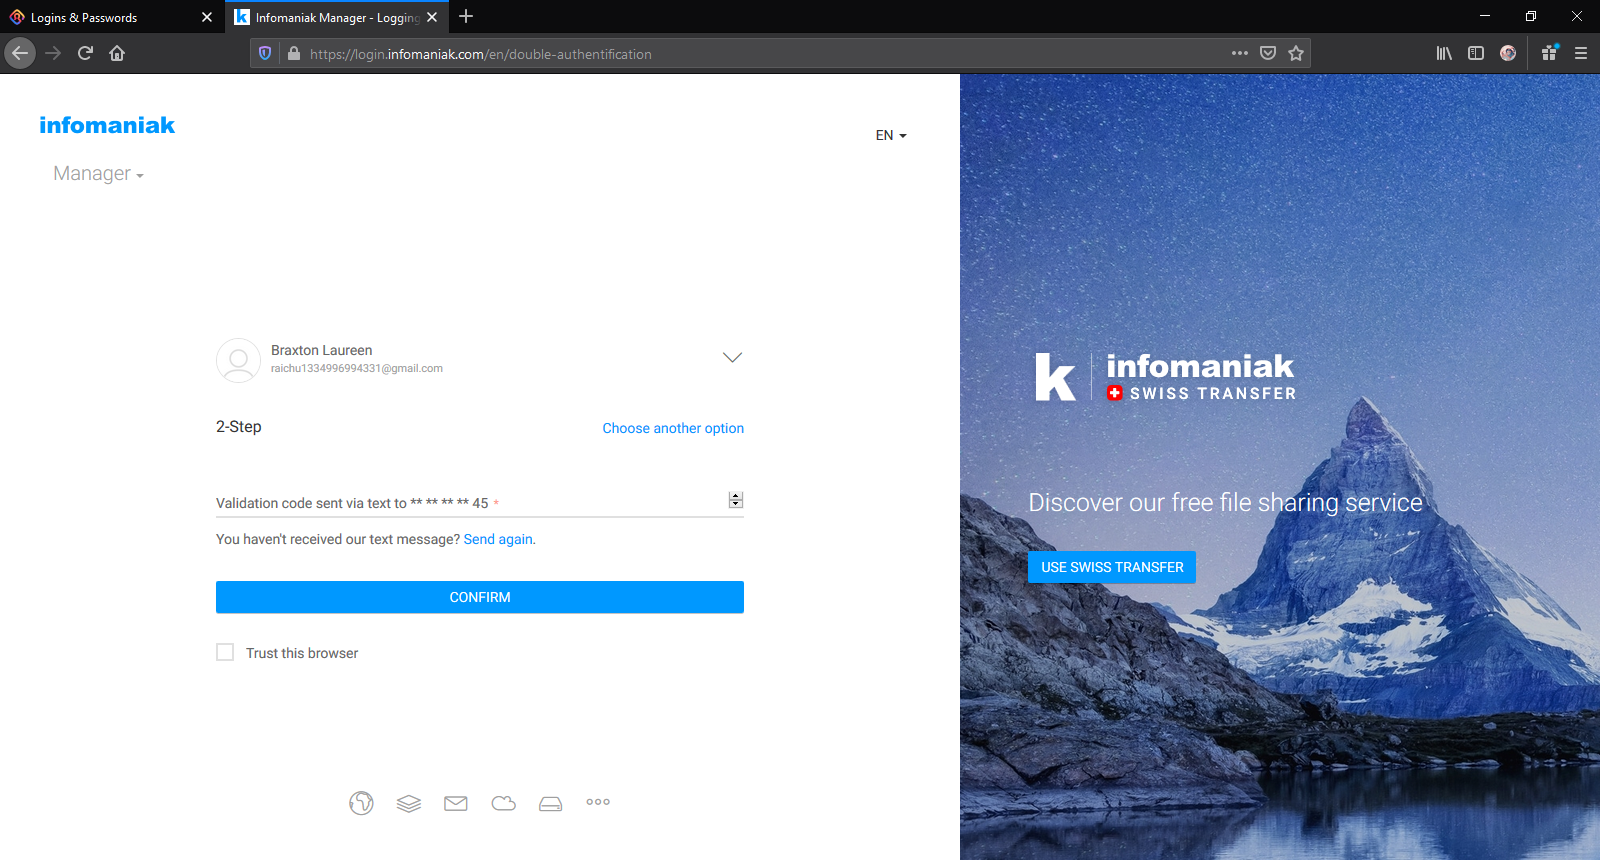View site security padlock information
The height and width of the screenshot is (860, 1600).
pyautogui.click(x=293, y=53)
